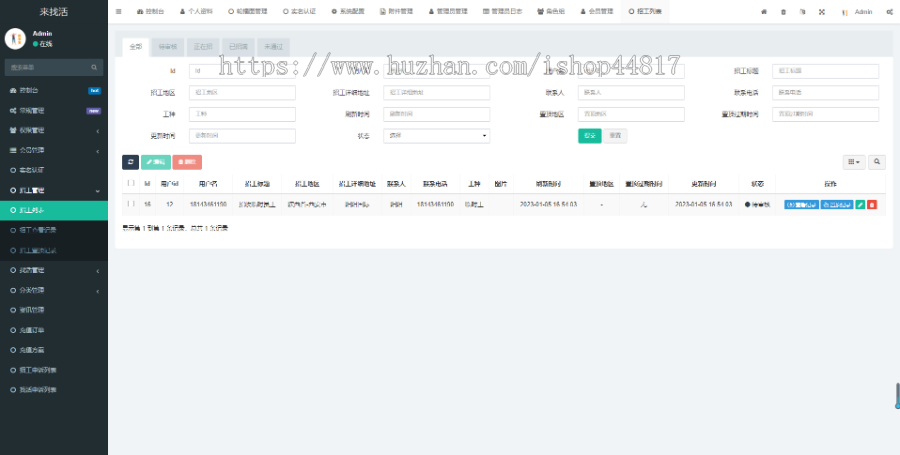The width and height of the screenshot is (900, 455).
Task: Open the column toggle grid dropdown
Action: (x=854, y=162)
